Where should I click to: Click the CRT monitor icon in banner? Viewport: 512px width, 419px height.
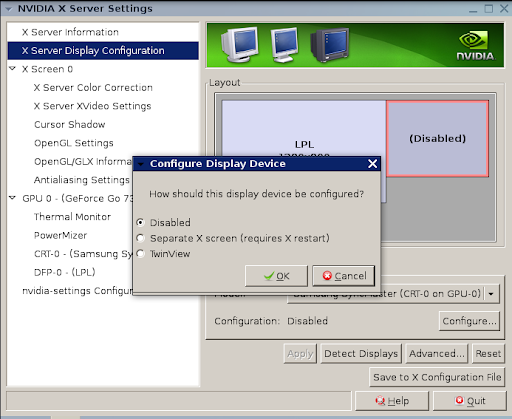pos(239,45)
